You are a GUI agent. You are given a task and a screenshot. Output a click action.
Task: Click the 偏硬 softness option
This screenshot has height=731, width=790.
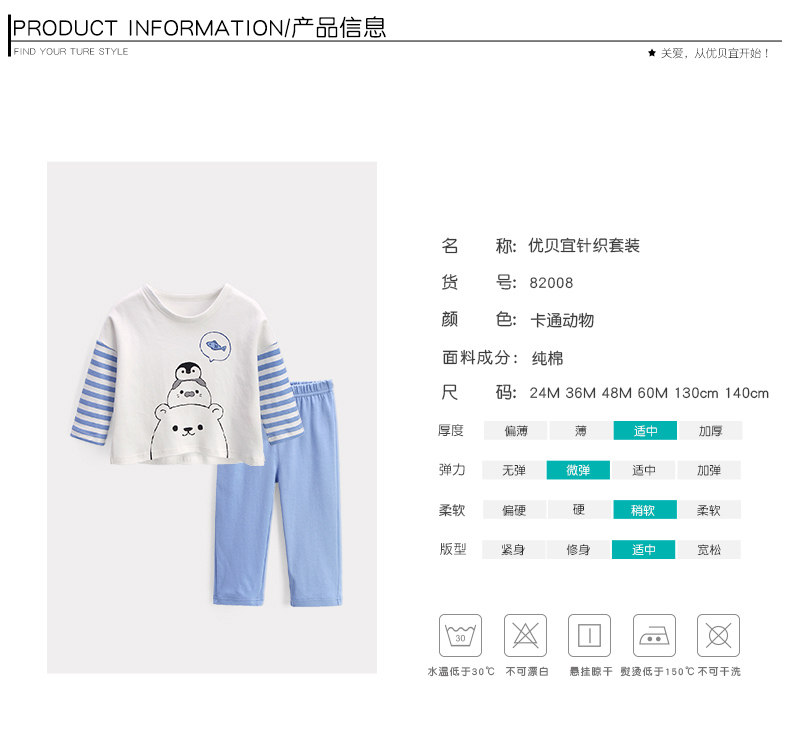click(x=514, y=510)
